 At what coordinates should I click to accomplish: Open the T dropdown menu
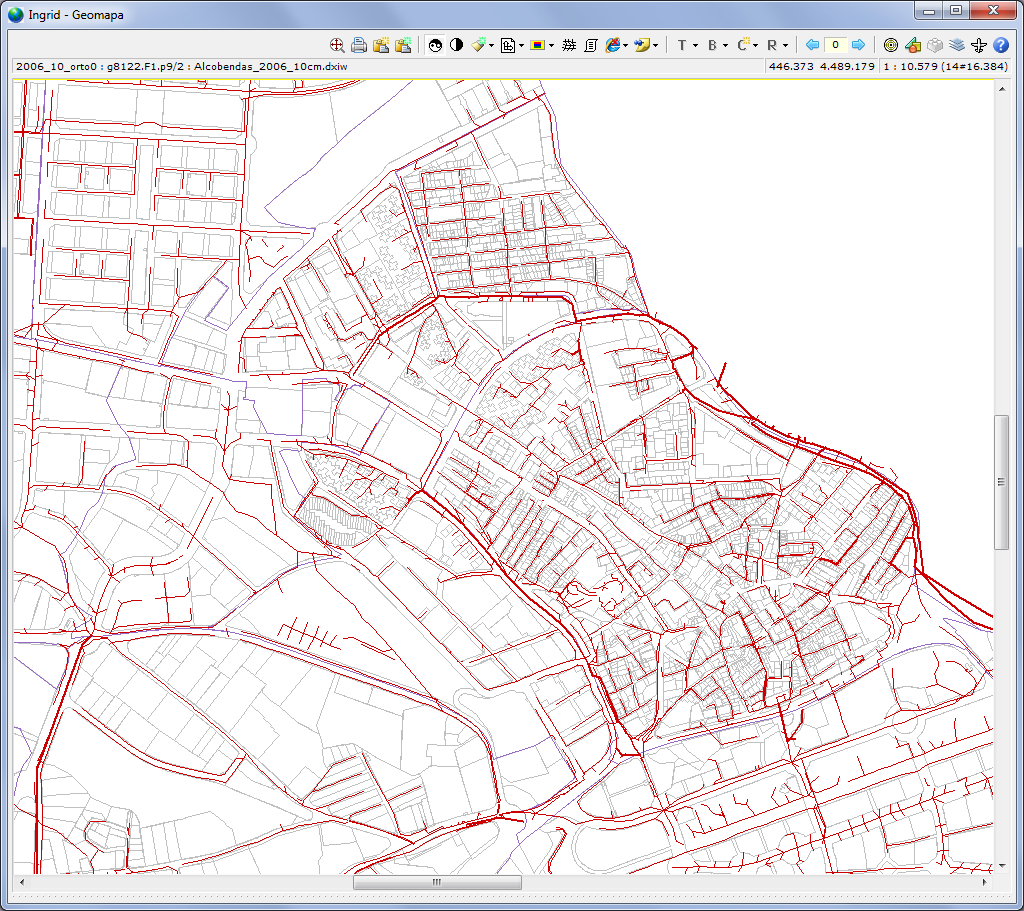686,45
